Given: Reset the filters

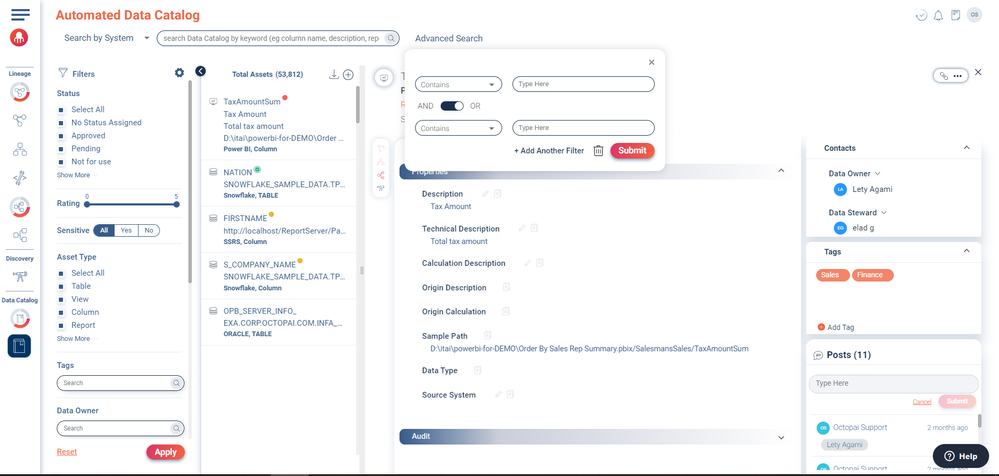Looking at the screenshot, I should pos(67,452).
